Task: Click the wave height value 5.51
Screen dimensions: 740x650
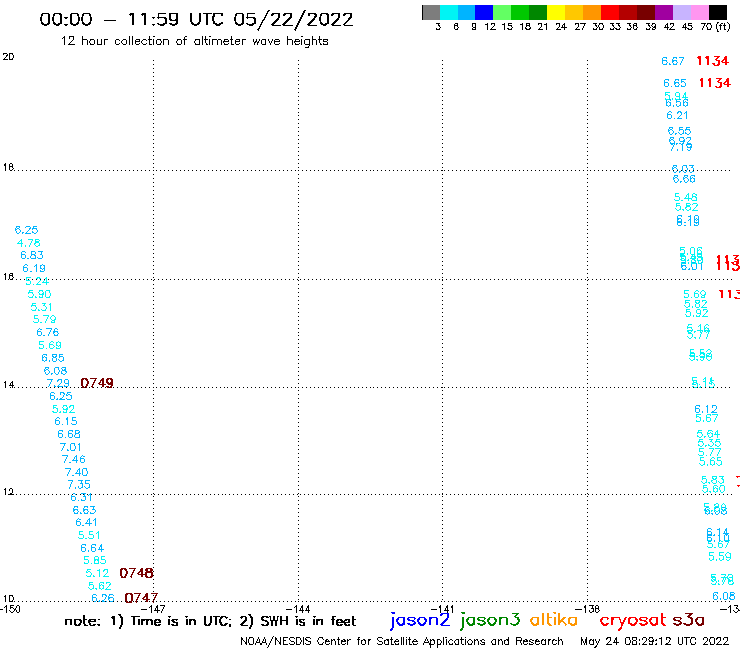Action: pos(89,535)
